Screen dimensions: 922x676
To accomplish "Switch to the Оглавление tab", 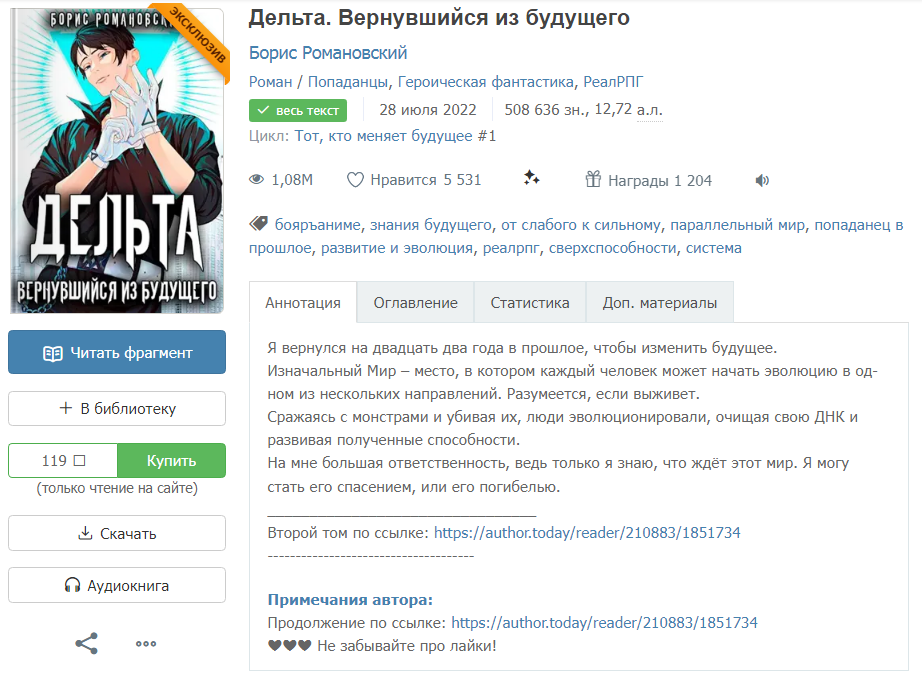I will 415,303.
